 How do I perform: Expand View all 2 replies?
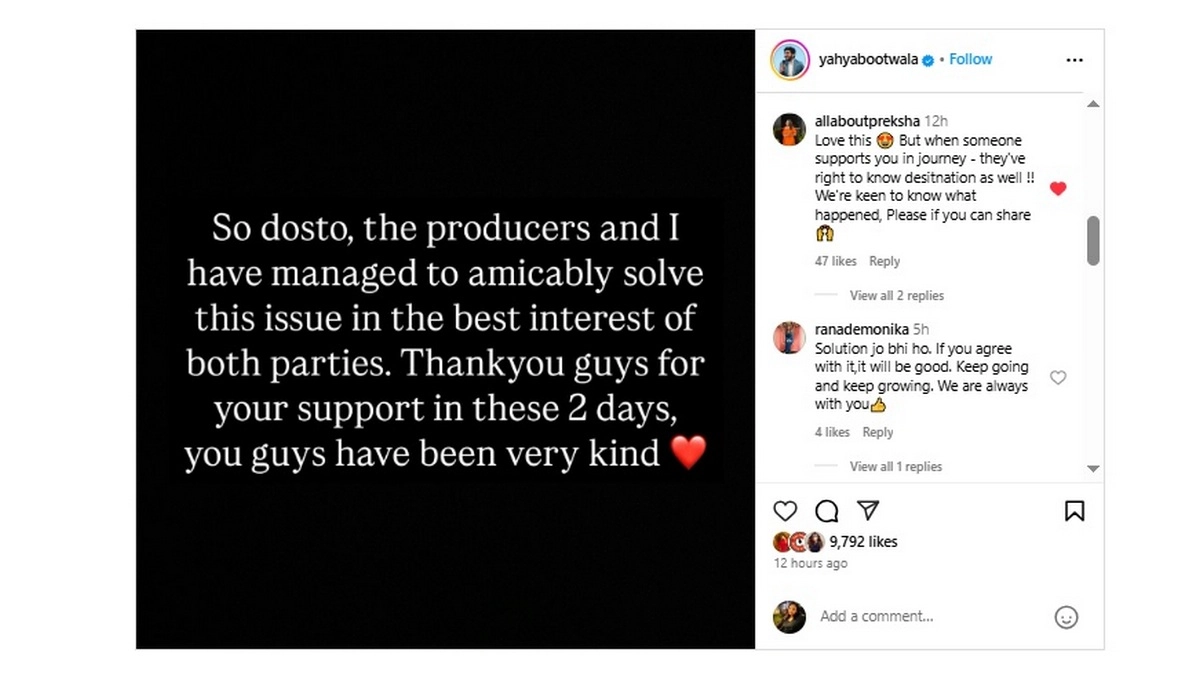(896, 296)
